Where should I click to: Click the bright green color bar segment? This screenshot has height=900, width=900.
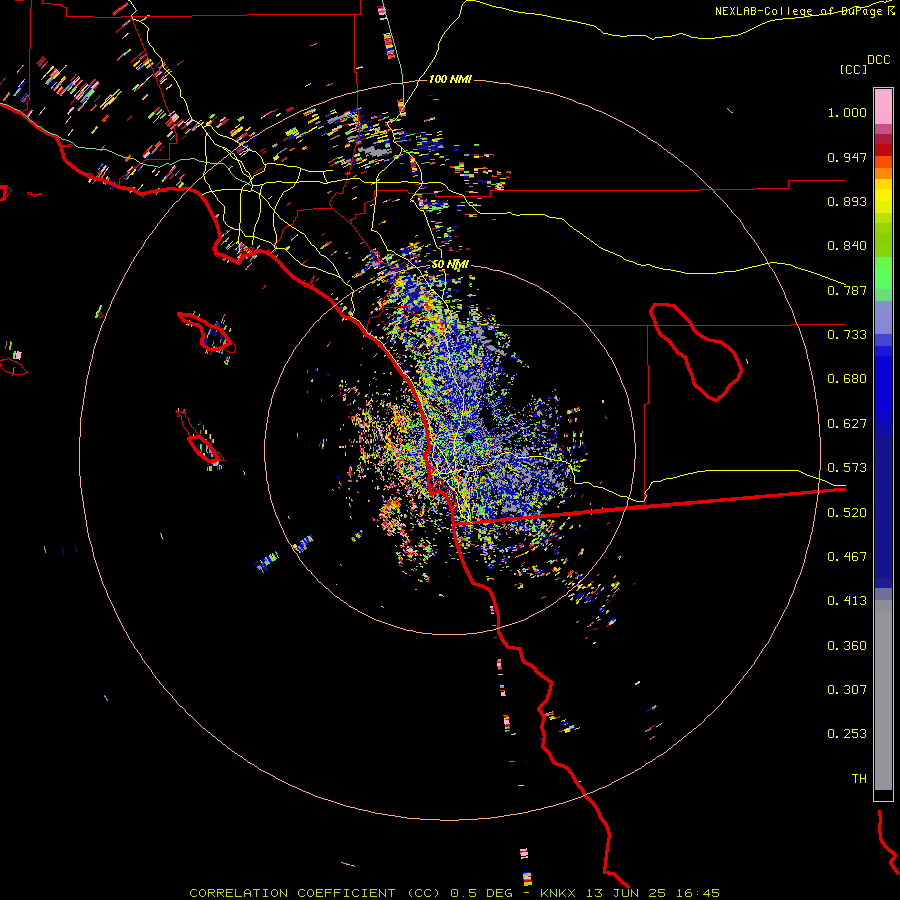[883, 273]
